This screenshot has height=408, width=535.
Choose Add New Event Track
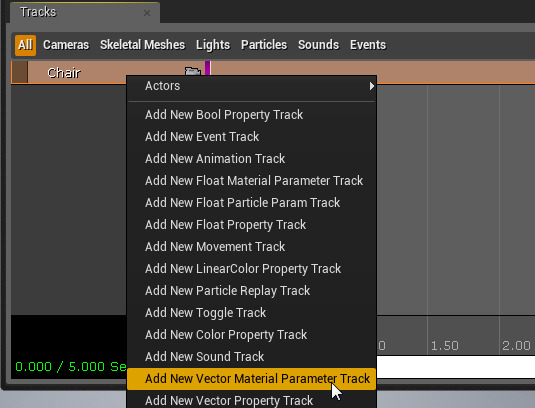[x=252, y=137]
